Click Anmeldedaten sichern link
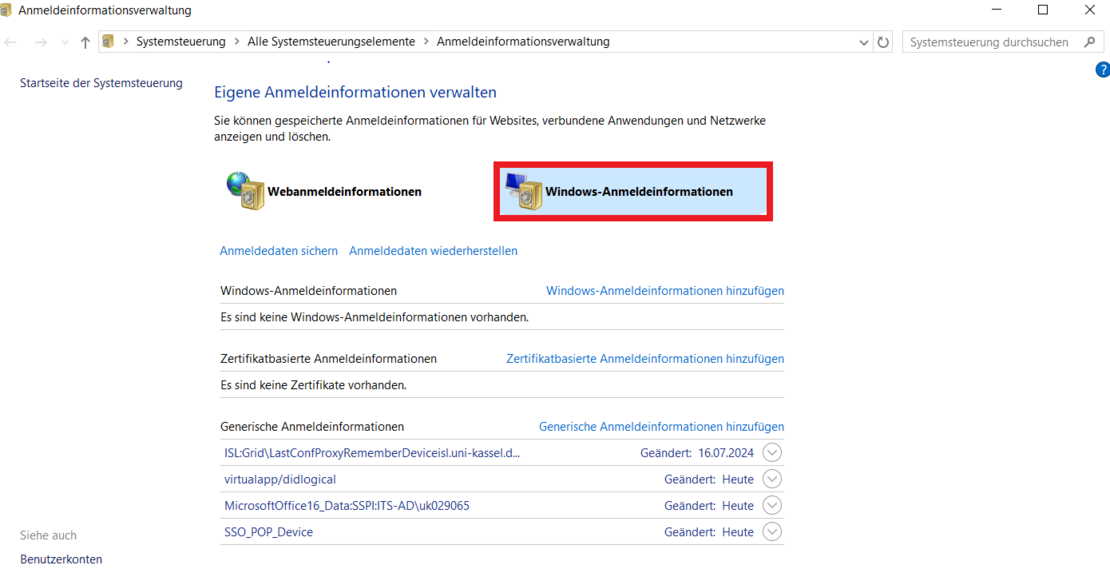1110x581 pixels. [278, 251]
